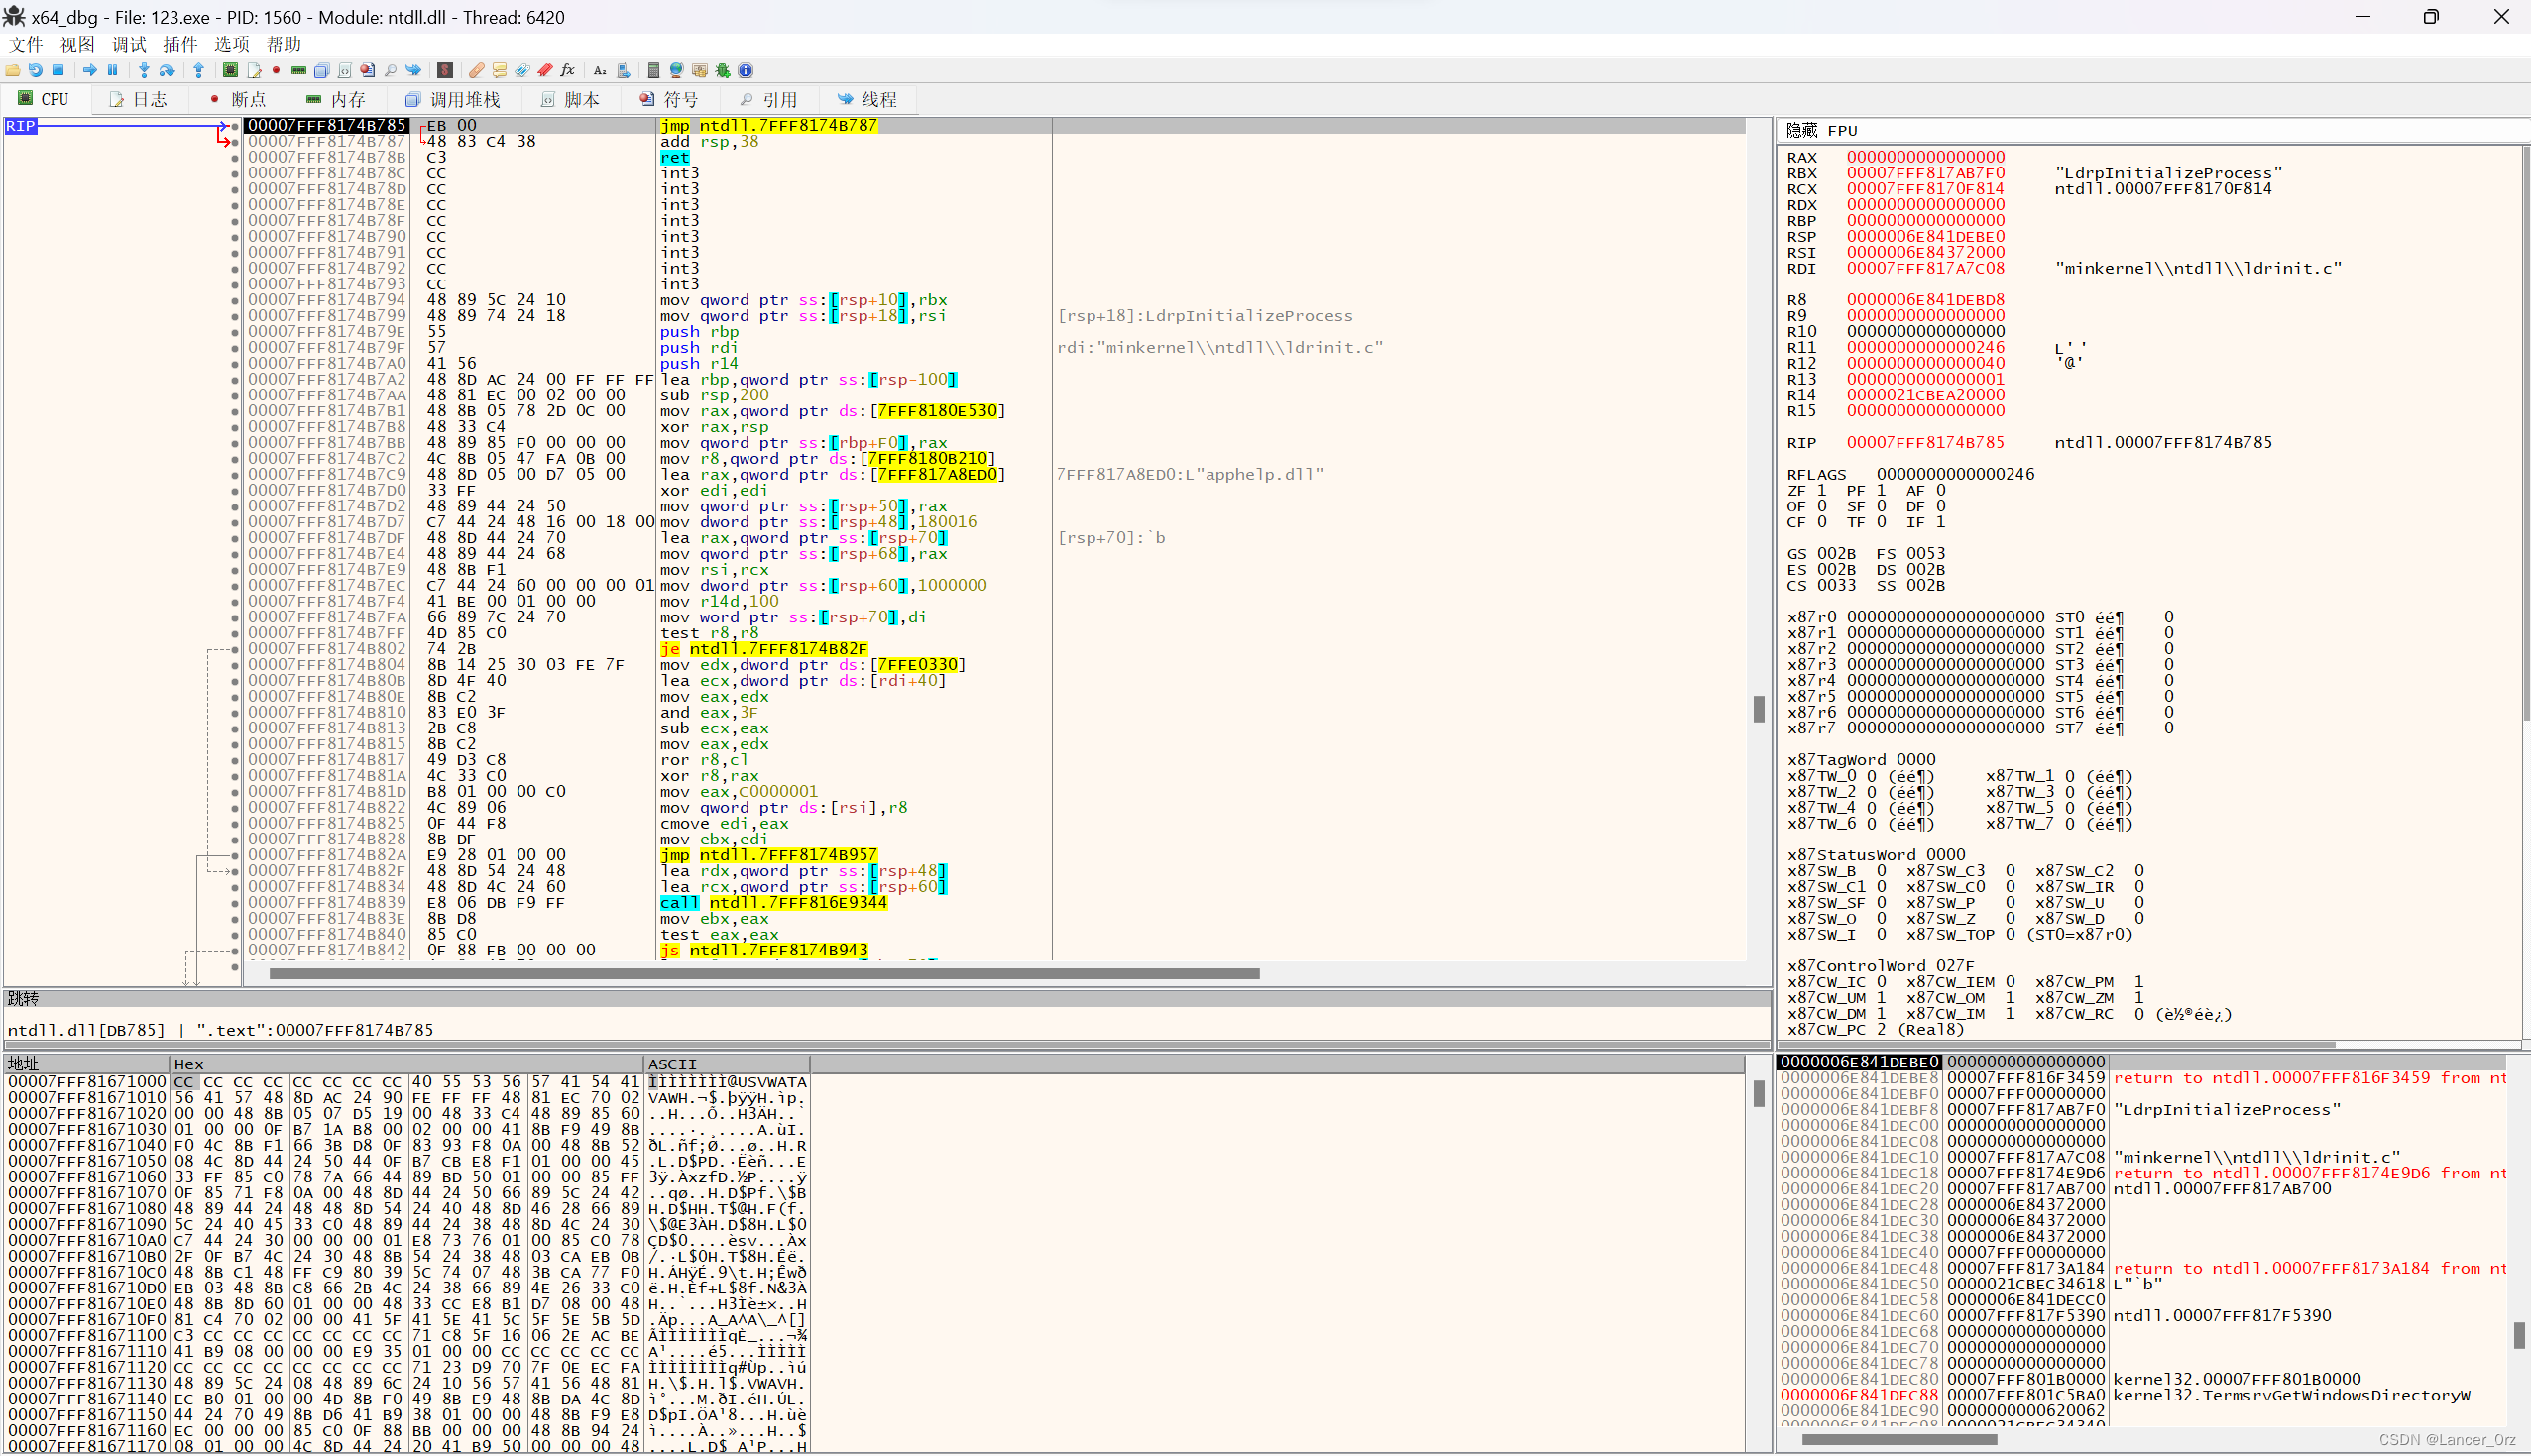Select the jmp ntdll.7FFF8174B957 instruction row
The width and height of the screenshot is (2531, 1456).
pos(768,855)
